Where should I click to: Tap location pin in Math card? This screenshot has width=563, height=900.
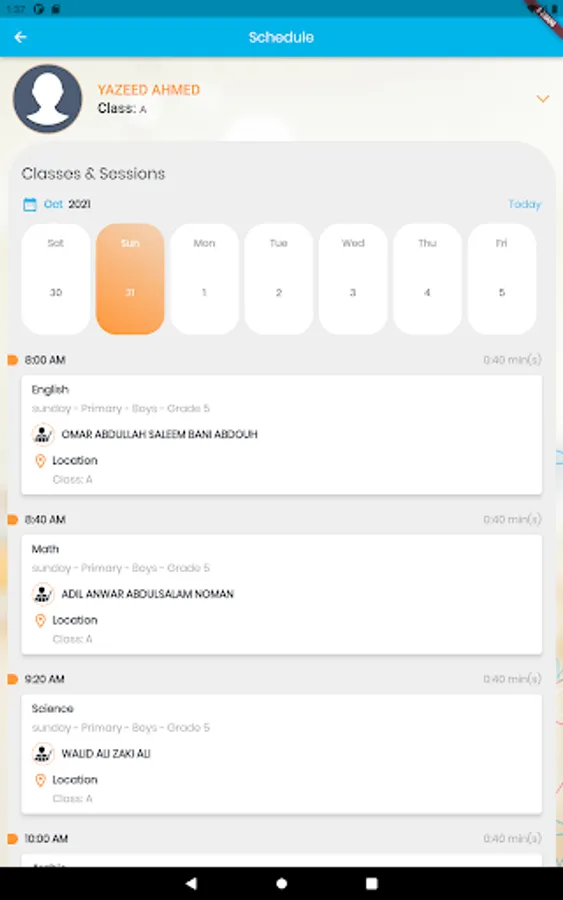[40, 620]
